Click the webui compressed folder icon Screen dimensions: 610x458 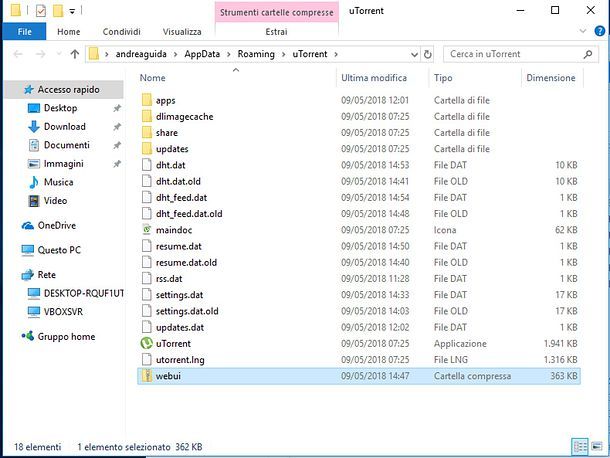click(x=147, y=376)
